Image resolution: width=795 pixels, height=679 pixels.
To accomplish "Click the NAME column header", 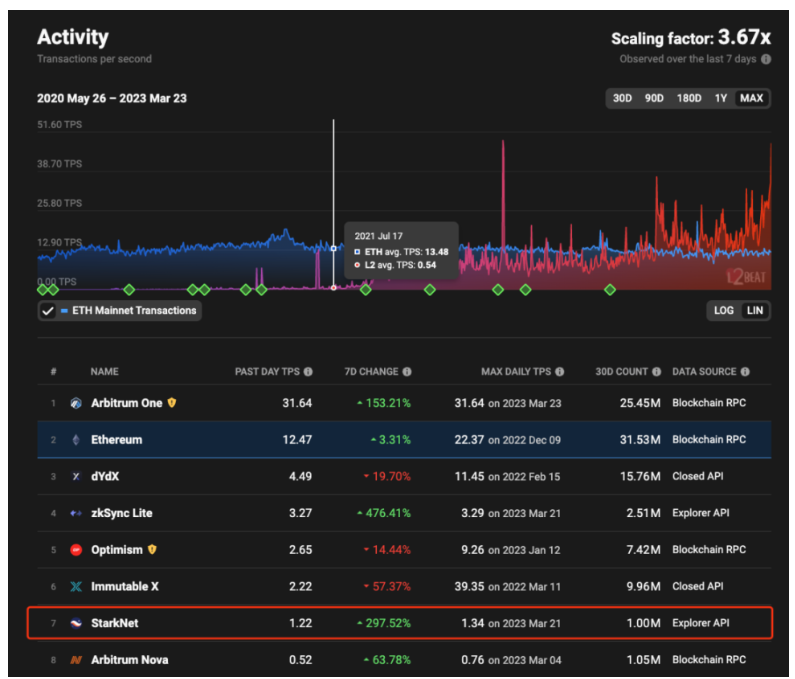I will pyautogui.click(x=104, y=372).
